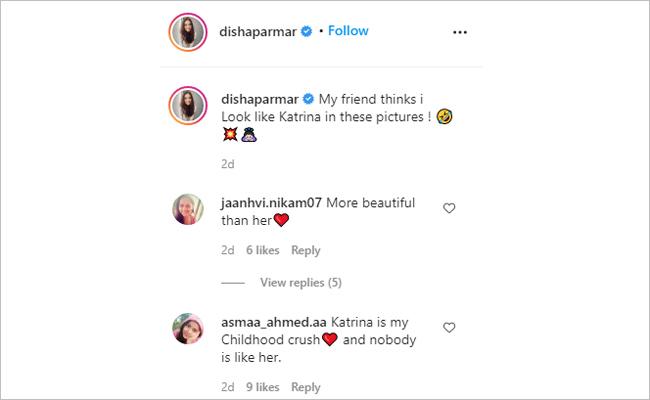View the 6 likes on first comment

263,251
